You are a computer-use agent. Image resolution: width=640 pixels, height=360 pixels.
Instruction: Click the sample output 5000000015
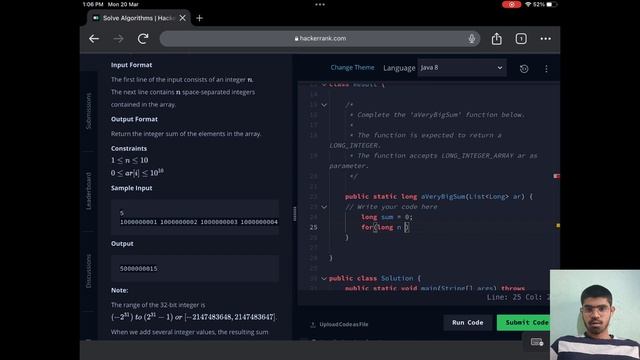(x=138, y=269)
